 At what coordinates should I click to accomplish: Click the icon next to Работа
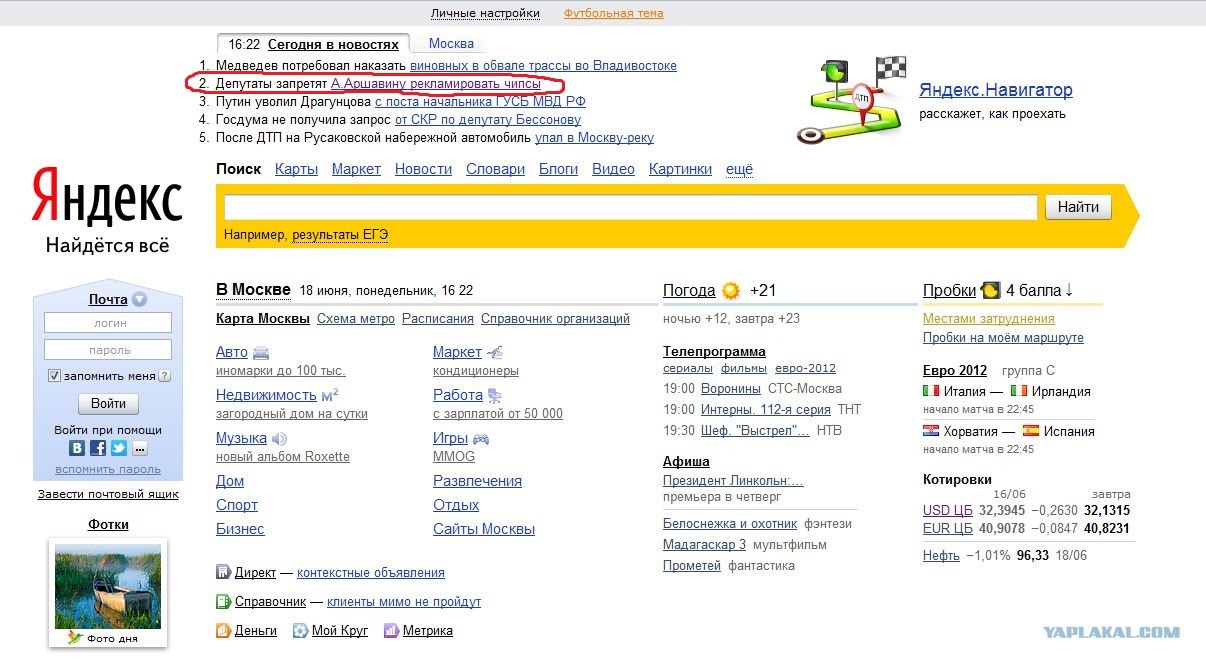(x=496, y=395)
